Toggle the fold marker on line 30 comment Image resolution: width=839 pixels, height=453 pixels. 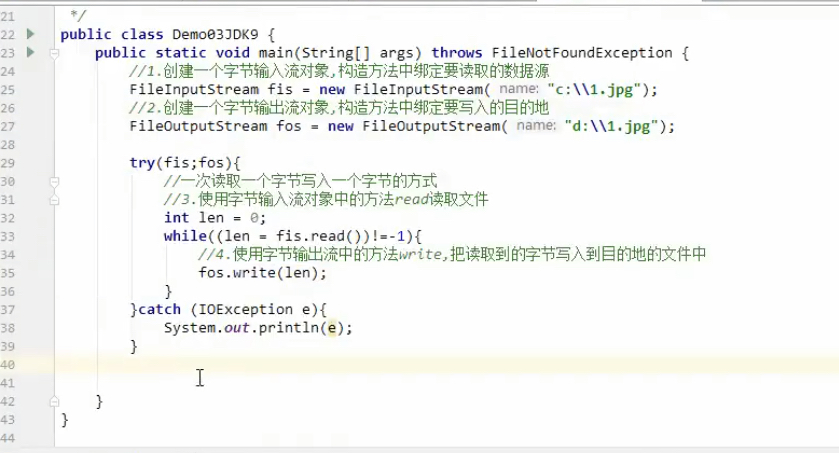[x=54, y=182]
